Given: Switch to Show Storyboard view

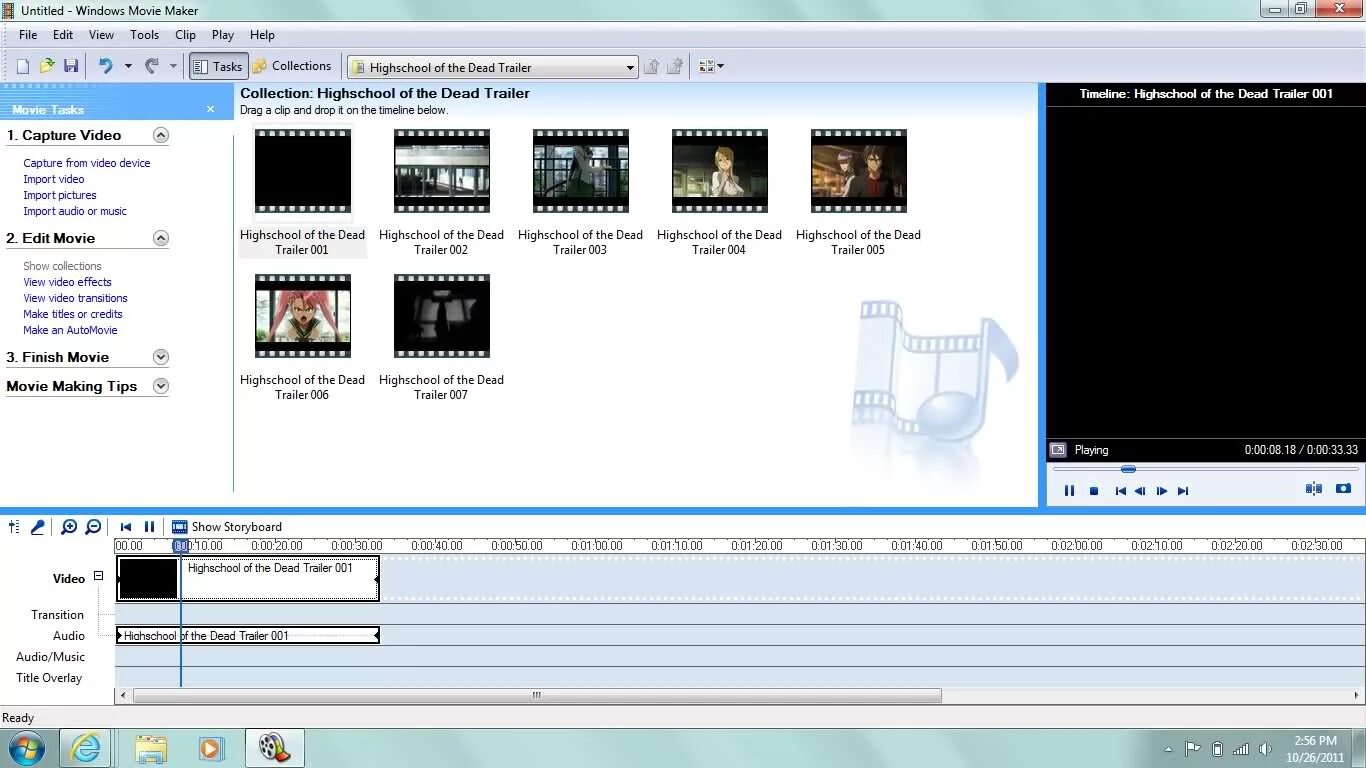Looking at the screenshot, I should click(x=227, y=527).
